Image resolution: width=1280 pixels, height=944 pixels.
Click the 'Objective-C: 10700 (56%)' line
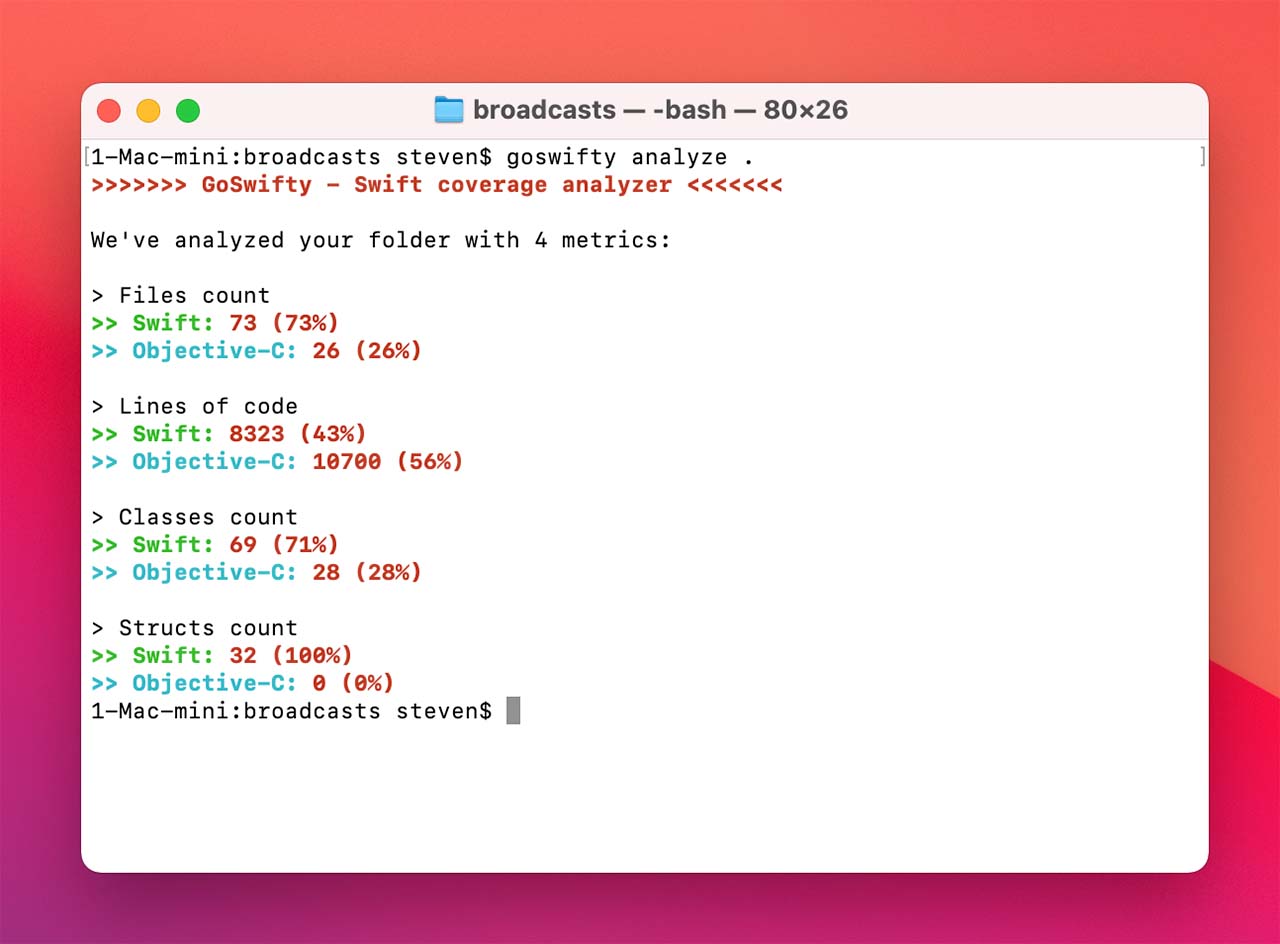(277, 462)
